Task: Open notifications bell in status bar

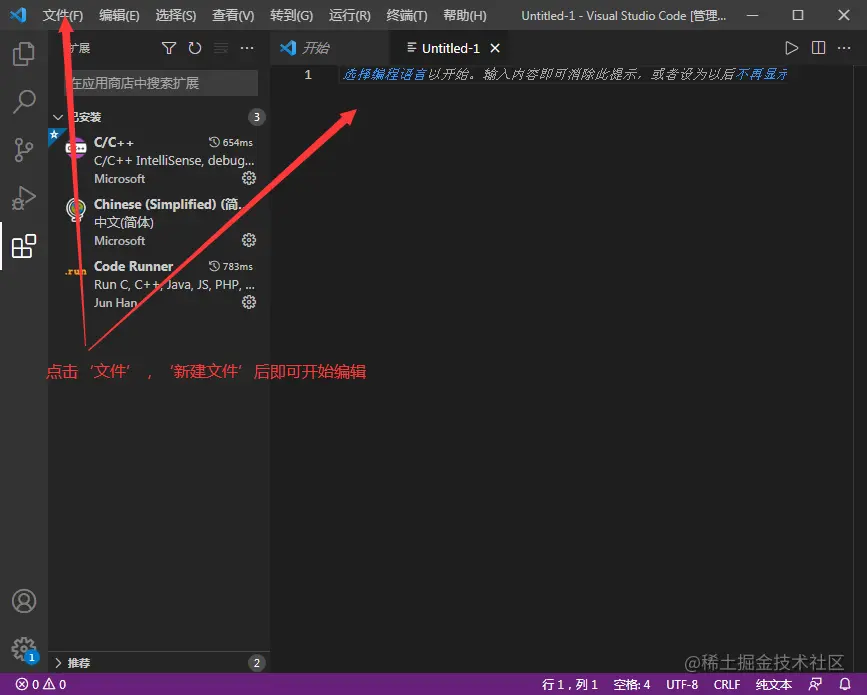Action: point(845,684)
